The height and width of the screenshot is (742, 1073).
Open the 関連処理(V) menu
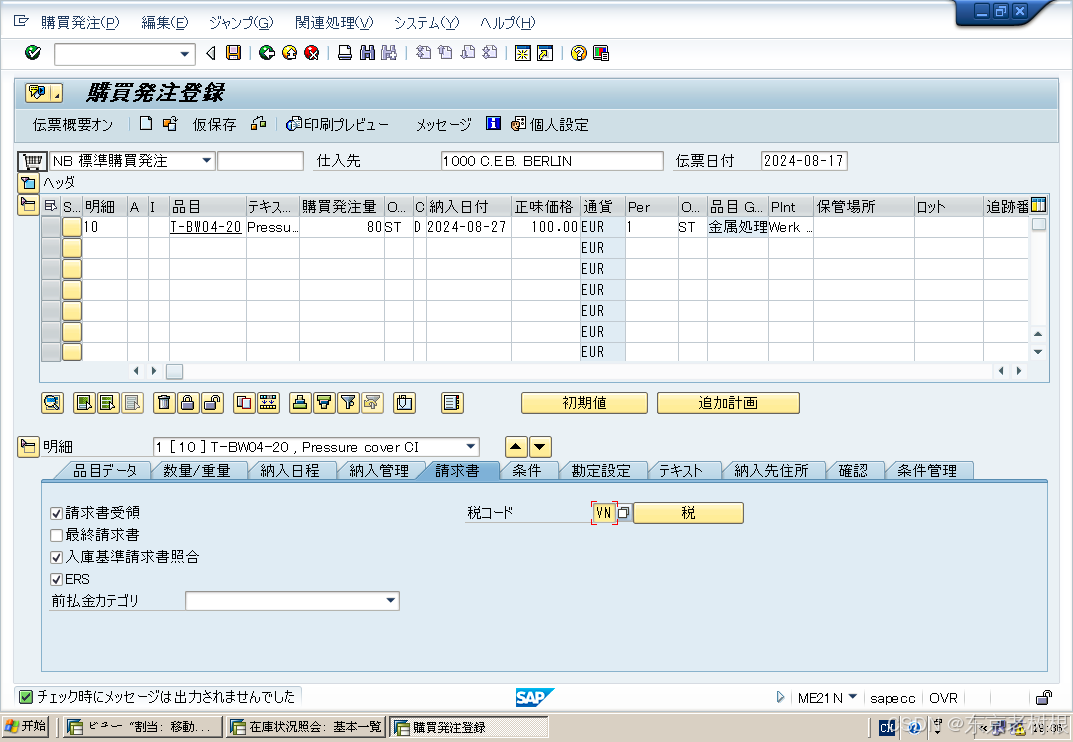(x=334, y=23)
